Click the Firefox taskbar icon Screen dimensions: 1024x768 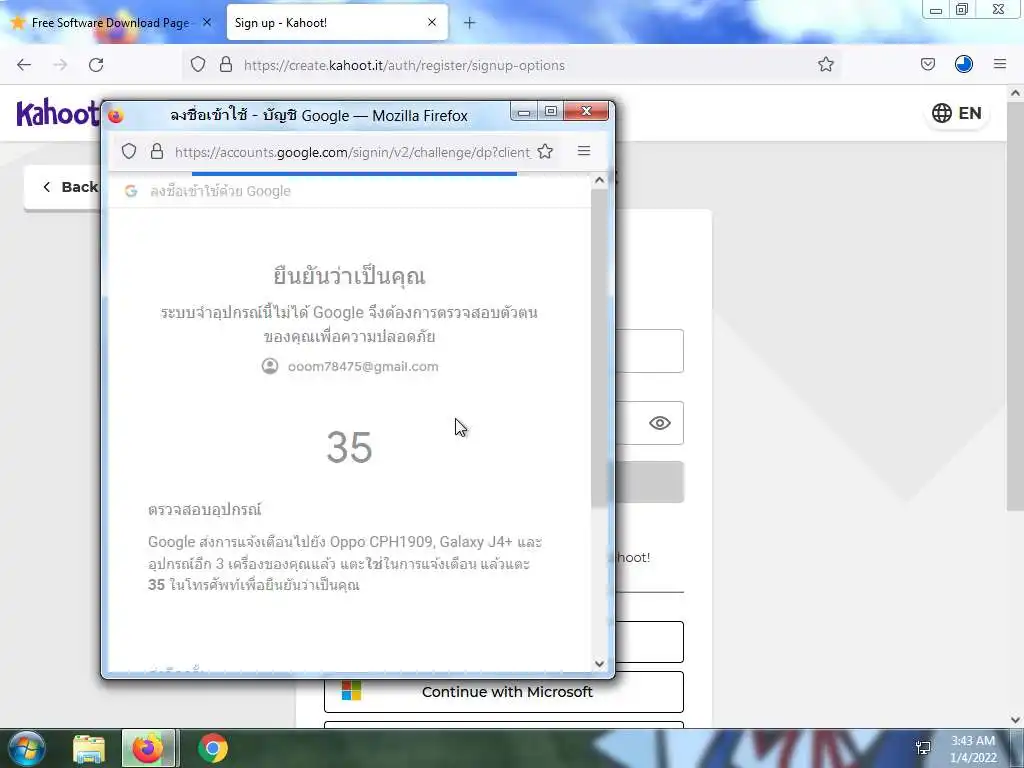point(148,748)
